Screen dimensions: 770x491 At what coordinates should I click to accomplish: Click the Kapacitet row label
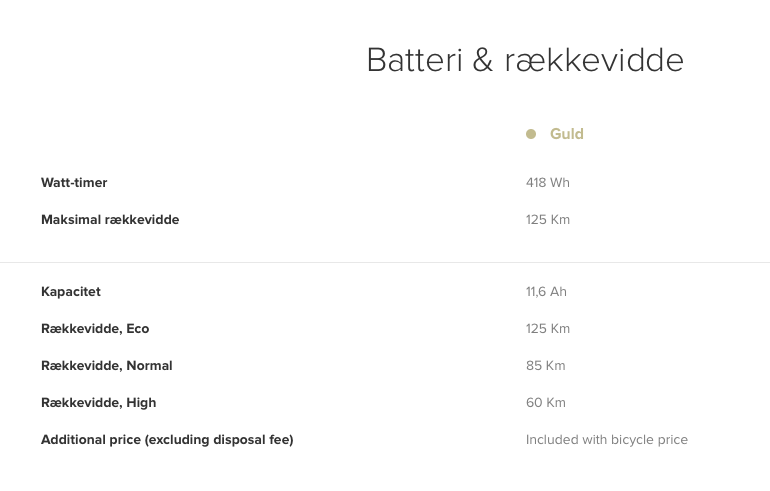coord(71,292)
